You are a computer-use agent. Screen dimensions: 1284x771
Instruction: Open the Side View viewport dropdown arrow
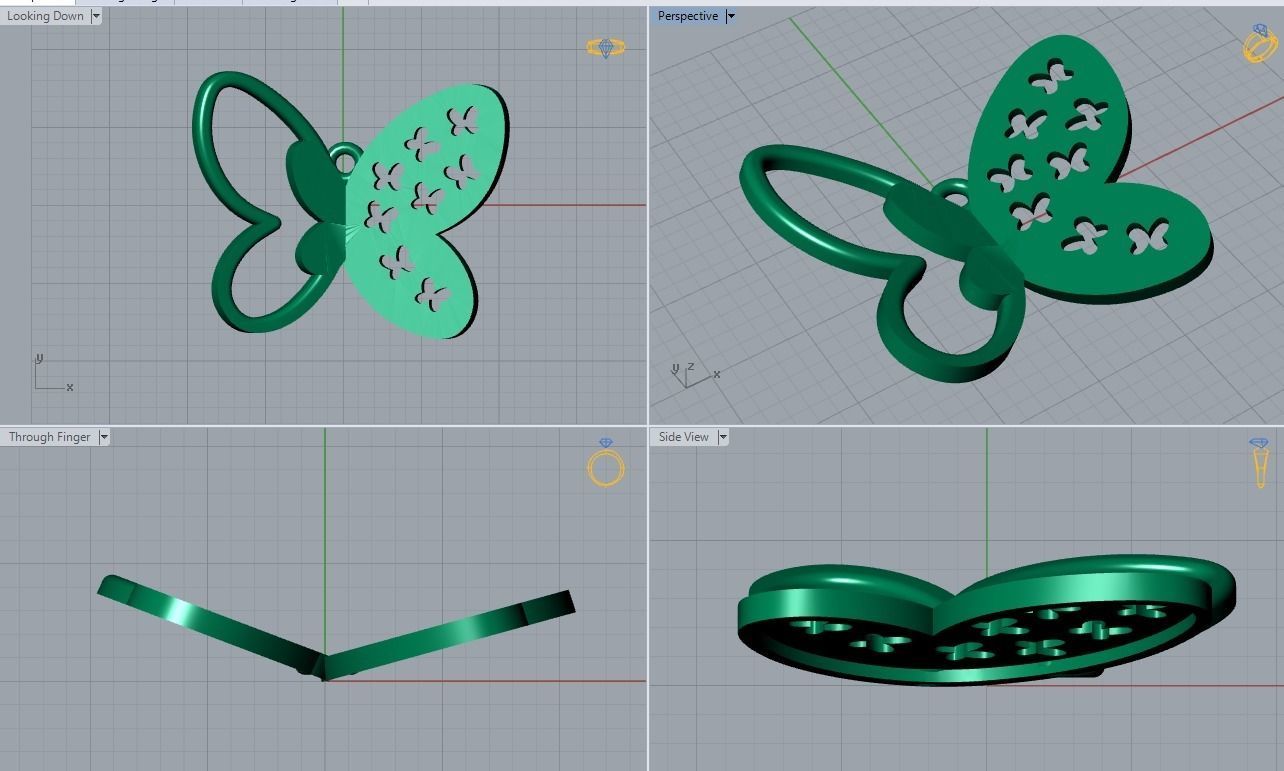722,437
